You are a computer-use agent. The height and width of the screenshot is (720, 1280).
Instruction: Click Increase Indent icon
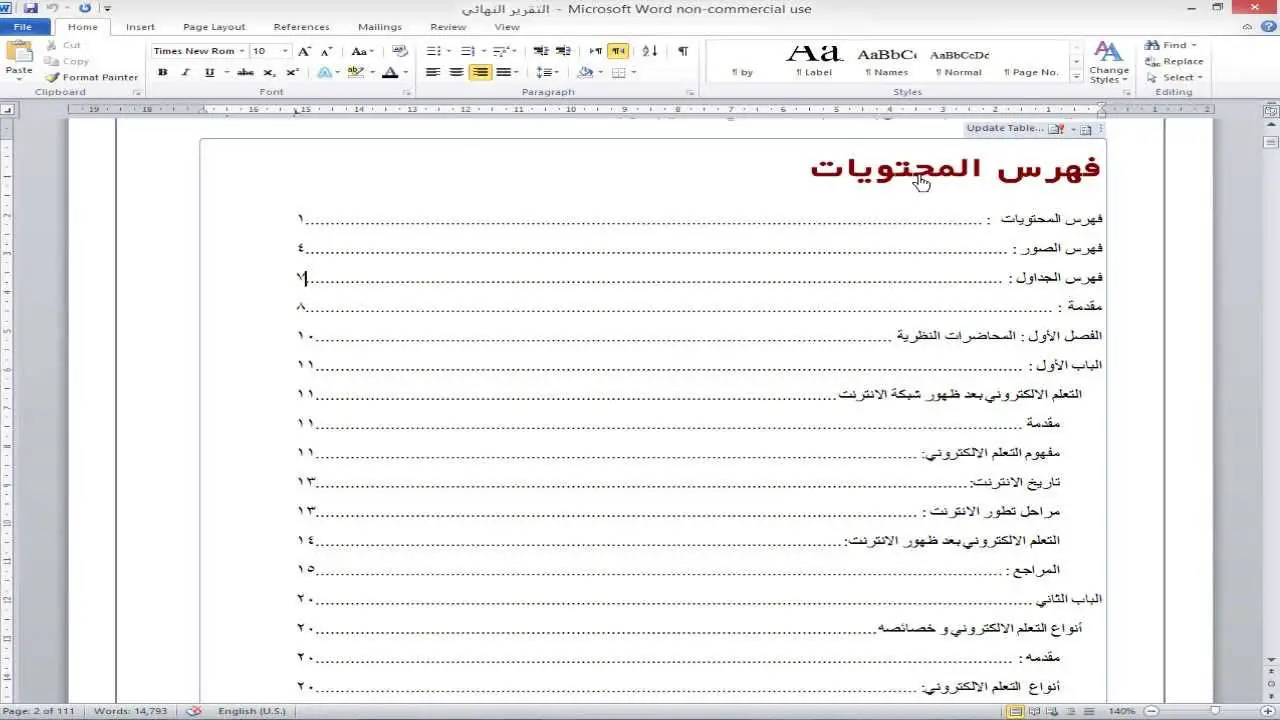click(563, 51)
